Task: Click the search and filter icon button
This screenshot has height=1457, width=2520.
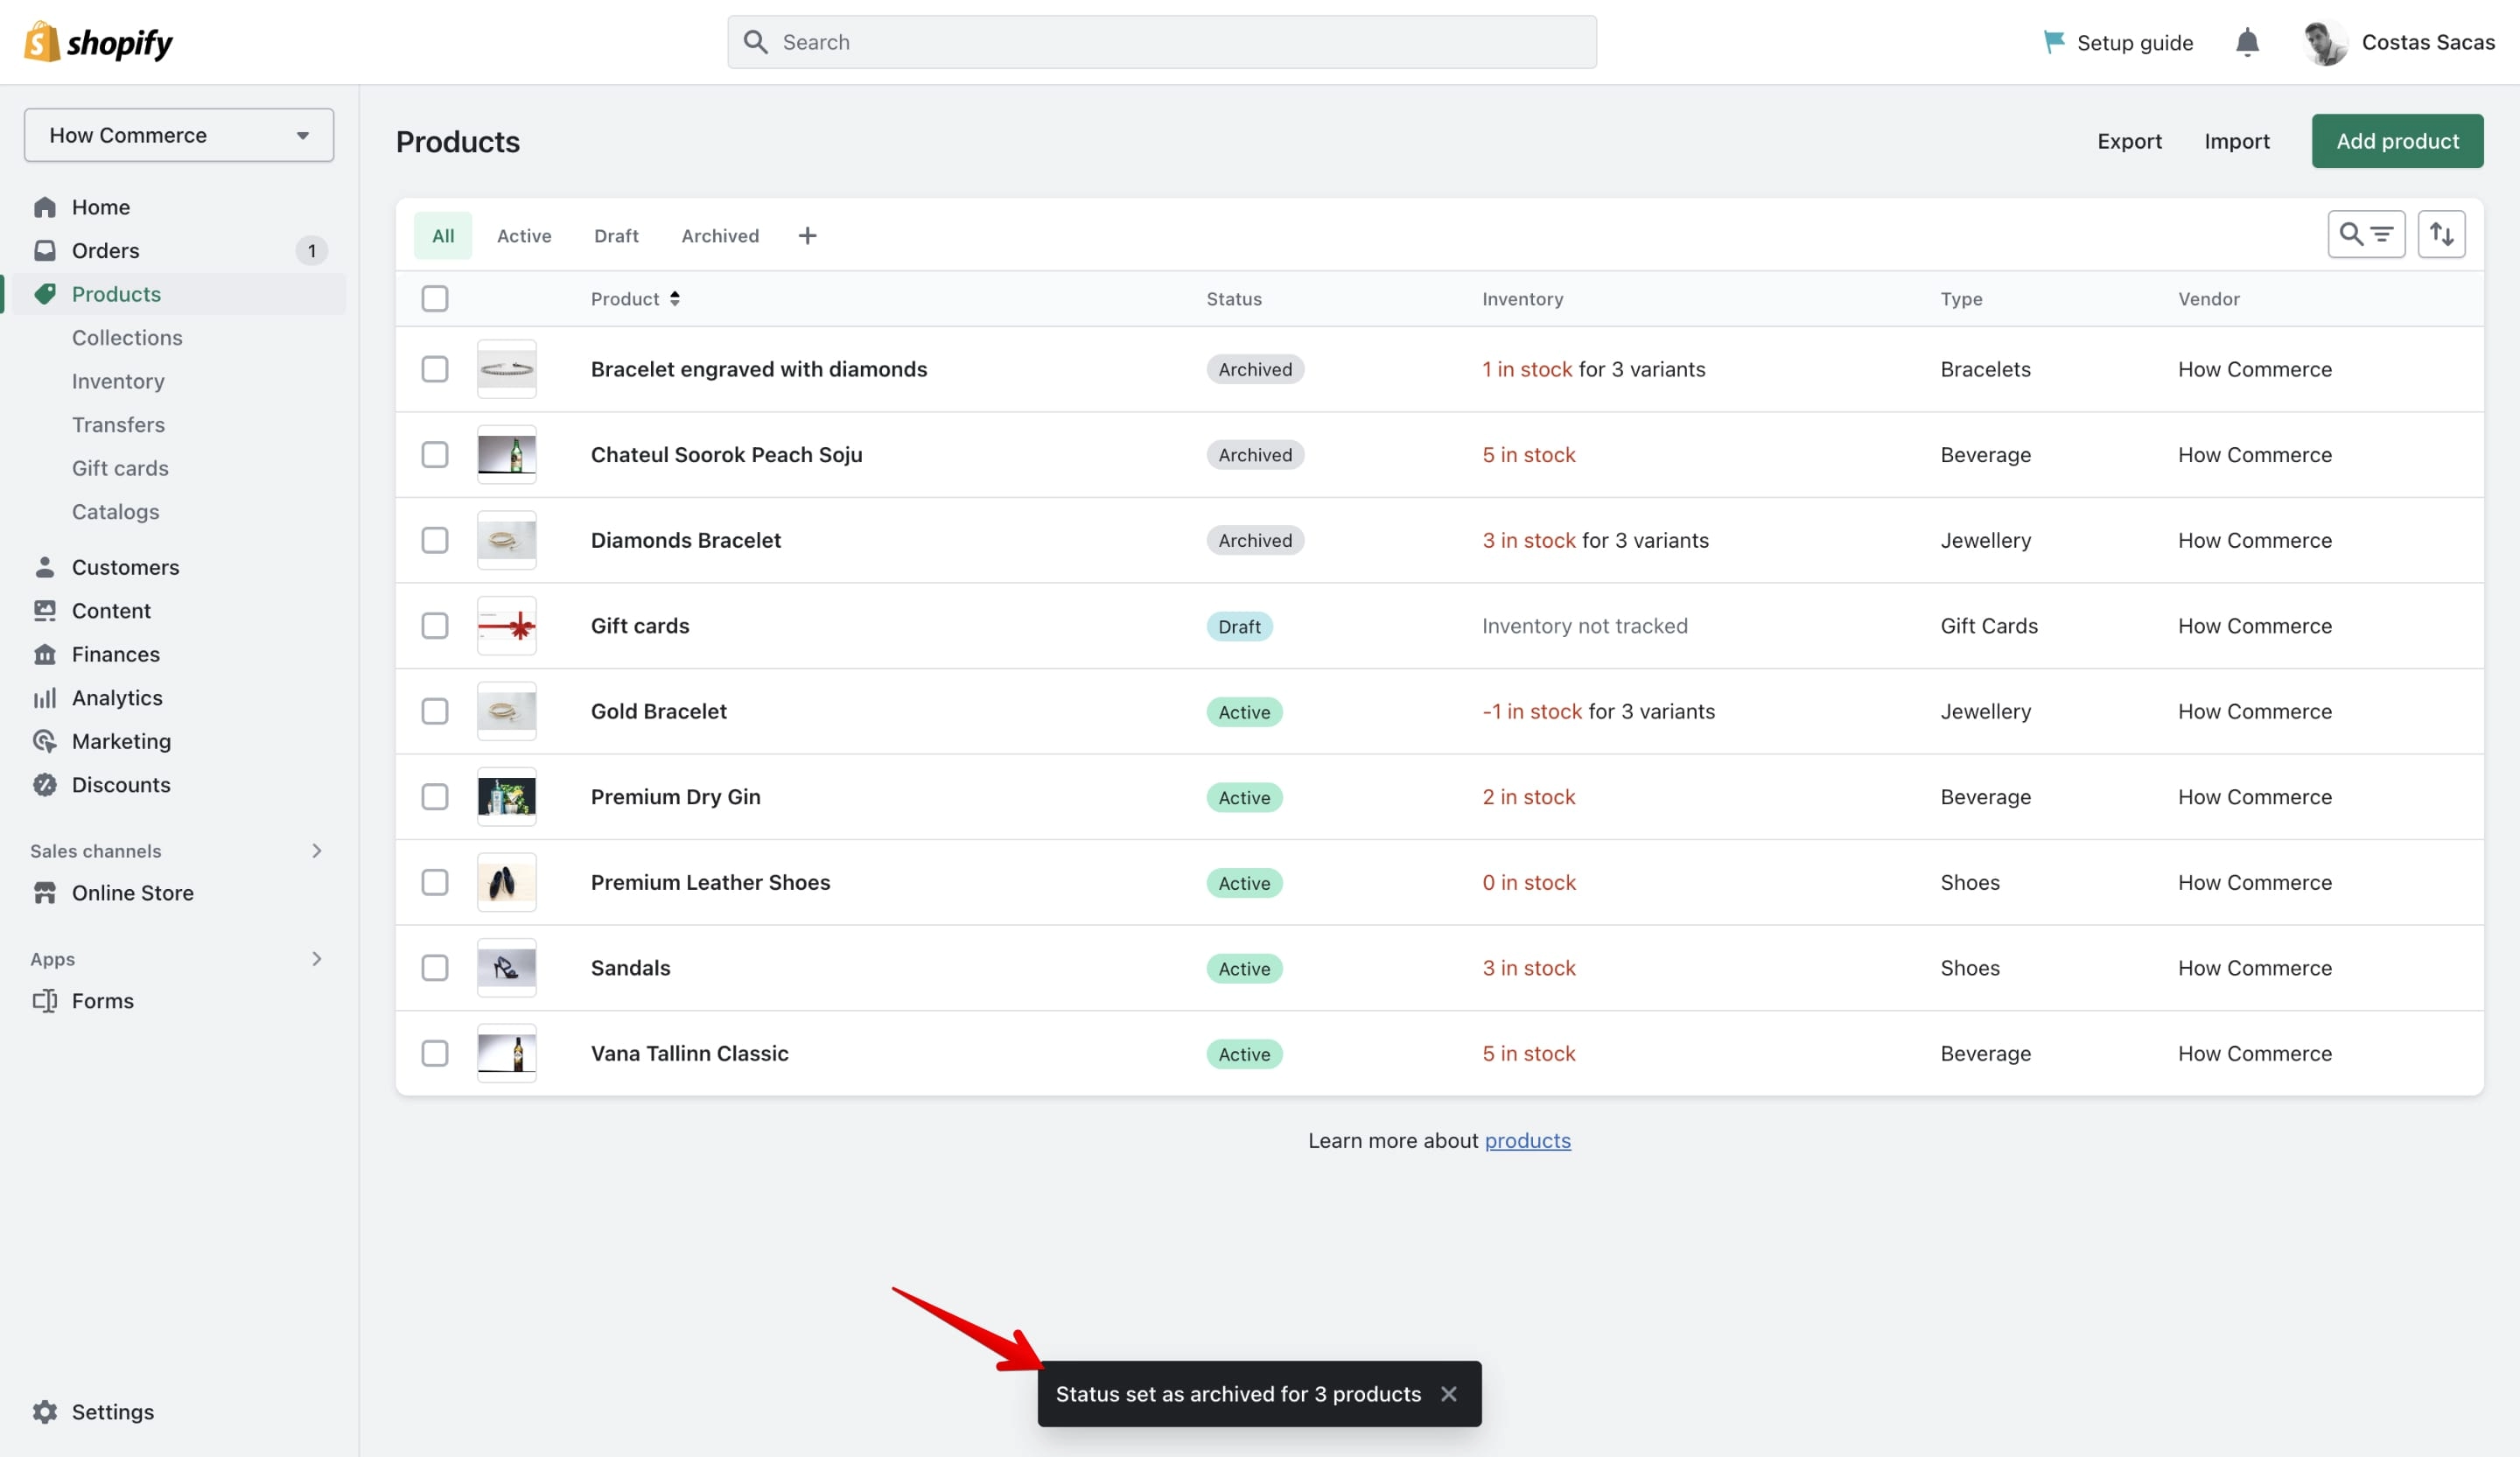Action: click(x=2365, y=234)
